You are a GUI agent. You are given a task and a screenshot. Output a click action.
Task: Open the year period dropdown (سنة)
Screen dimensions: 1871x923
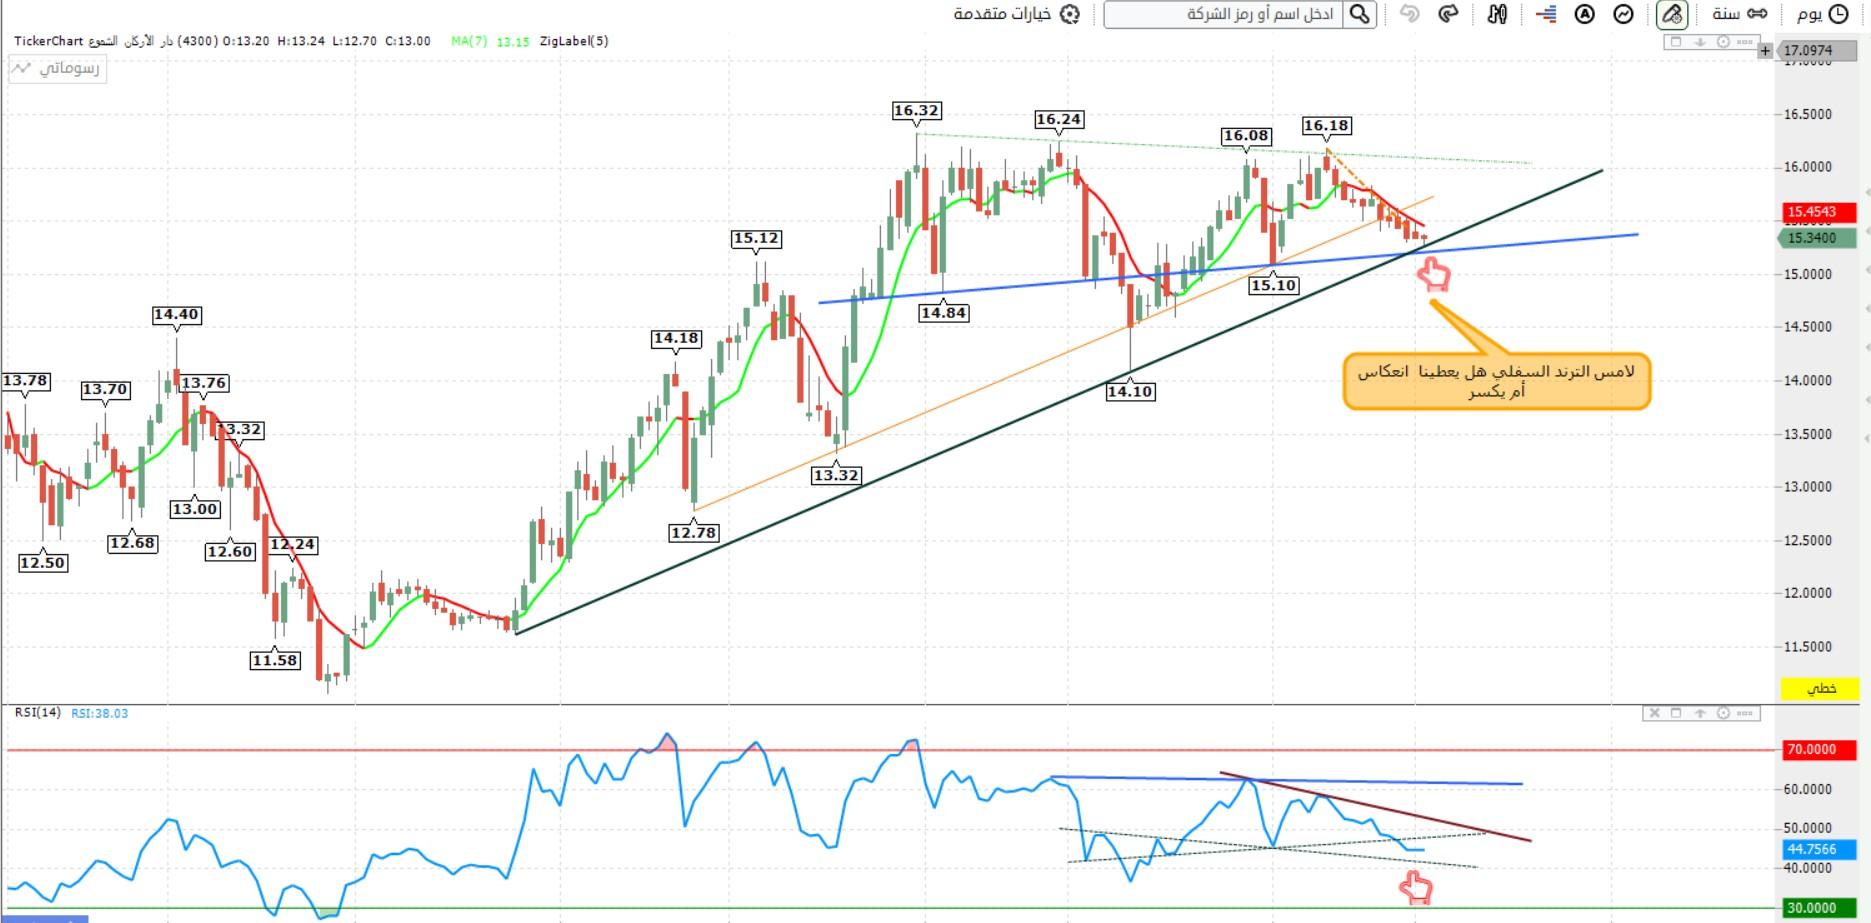1739,14
